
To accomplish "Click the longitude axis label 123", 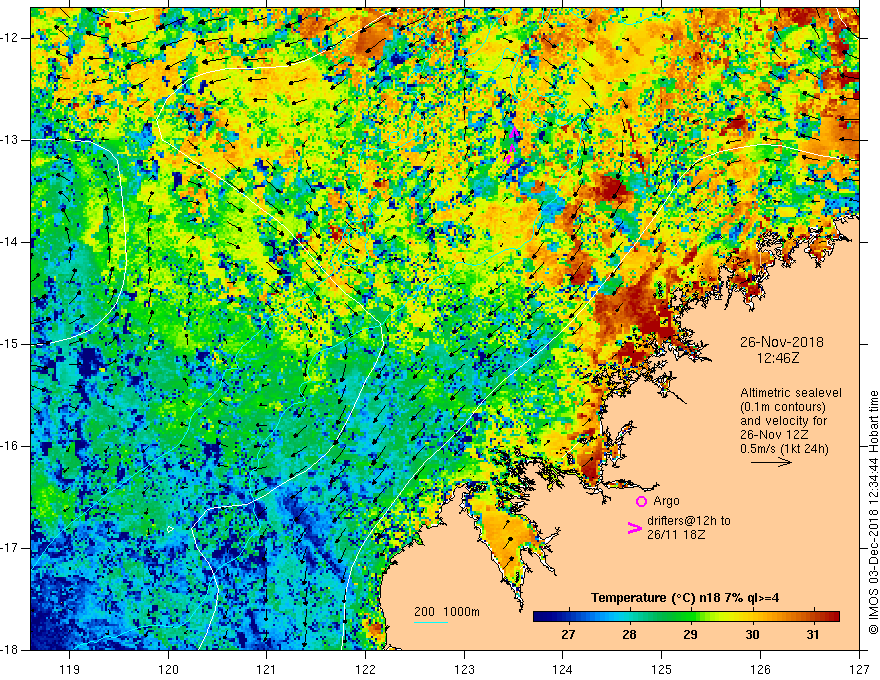I will [464, 669].
